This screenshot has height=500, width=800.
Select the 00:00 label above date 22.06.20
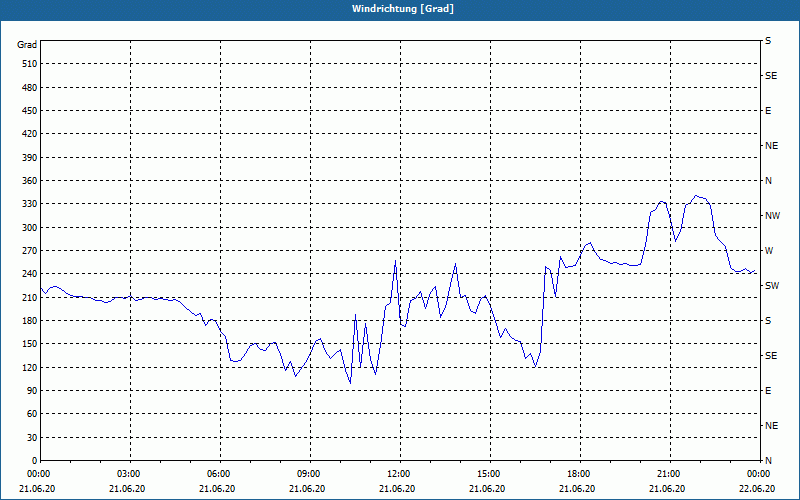(x=757, y=473)
